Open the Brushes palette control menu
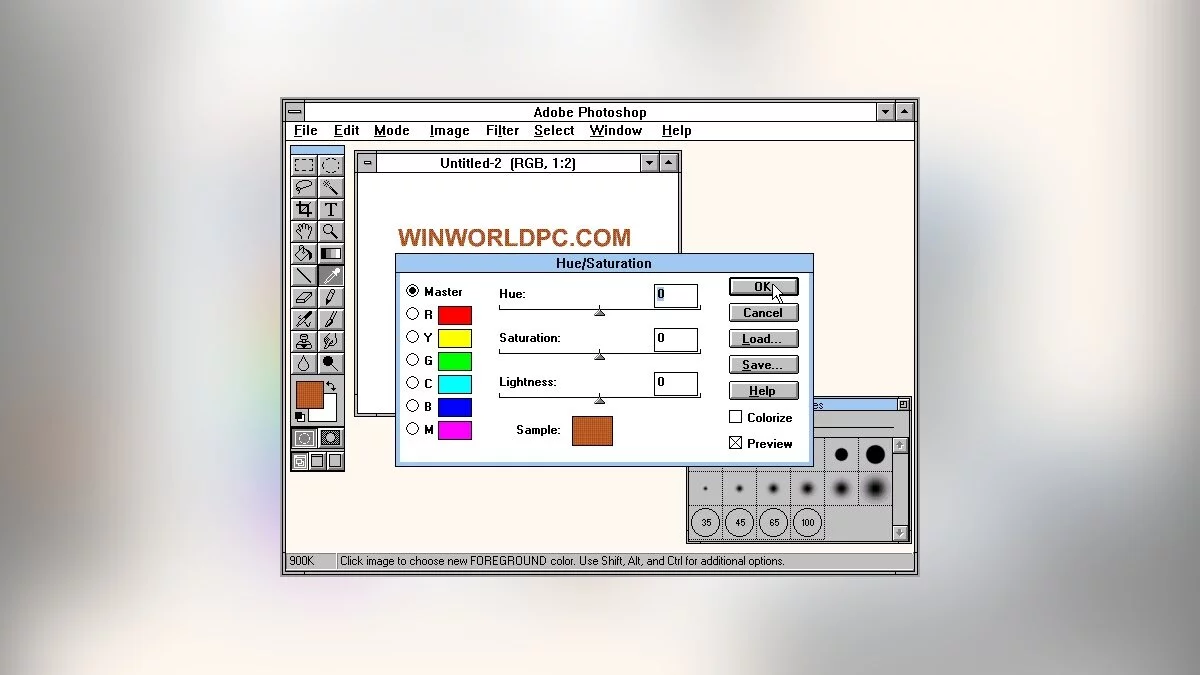Viewport: 1200px width, 675px height. [x=903, y=405]
